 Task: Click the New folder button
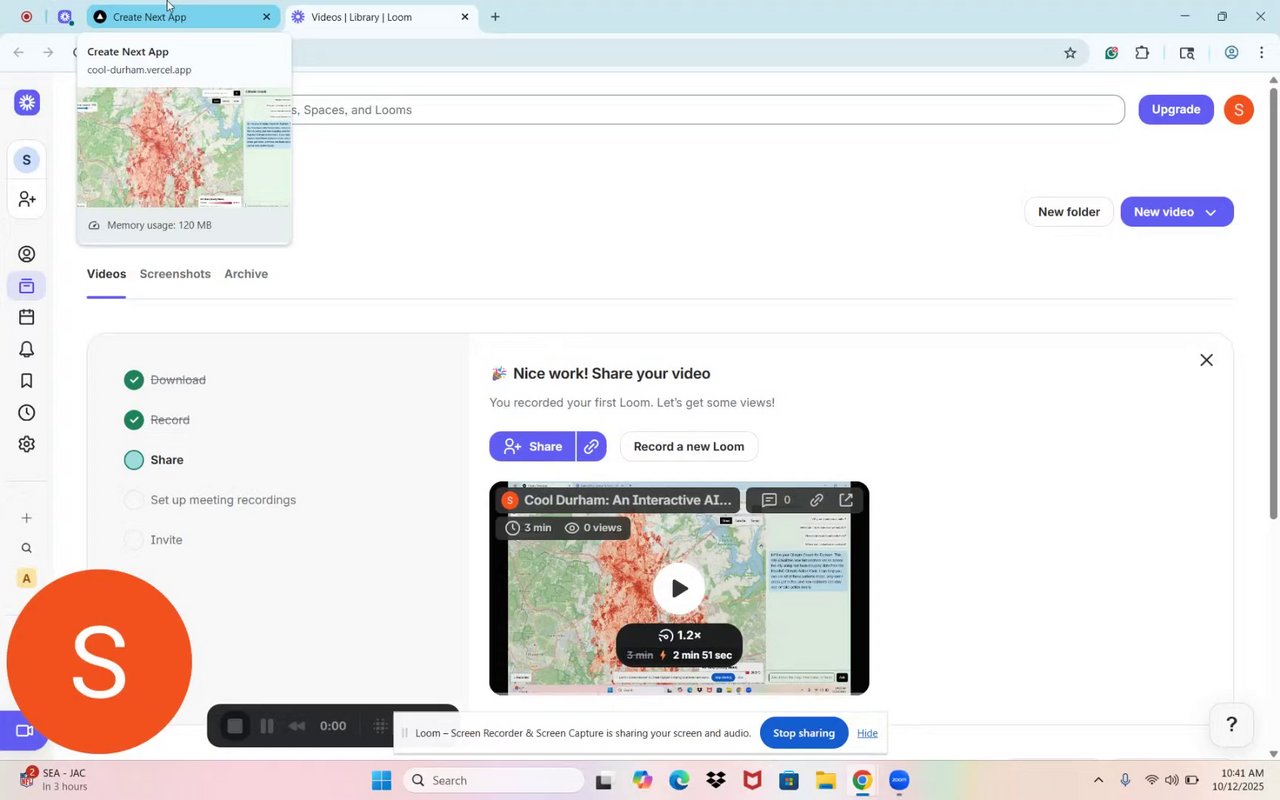[x=1069, y=212]
